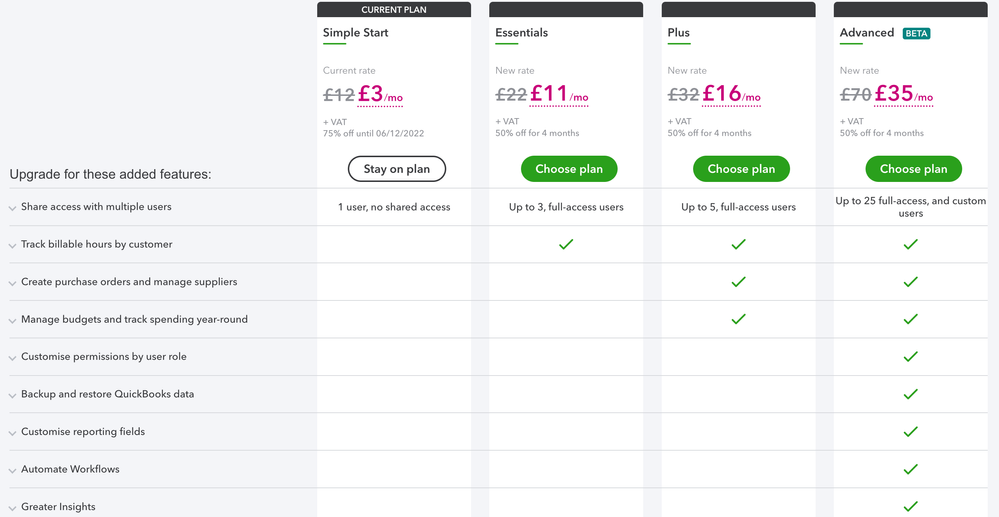This screenshot has height=517, width=999.
Task: Choose the Plus plan
Action: [741, 169]
